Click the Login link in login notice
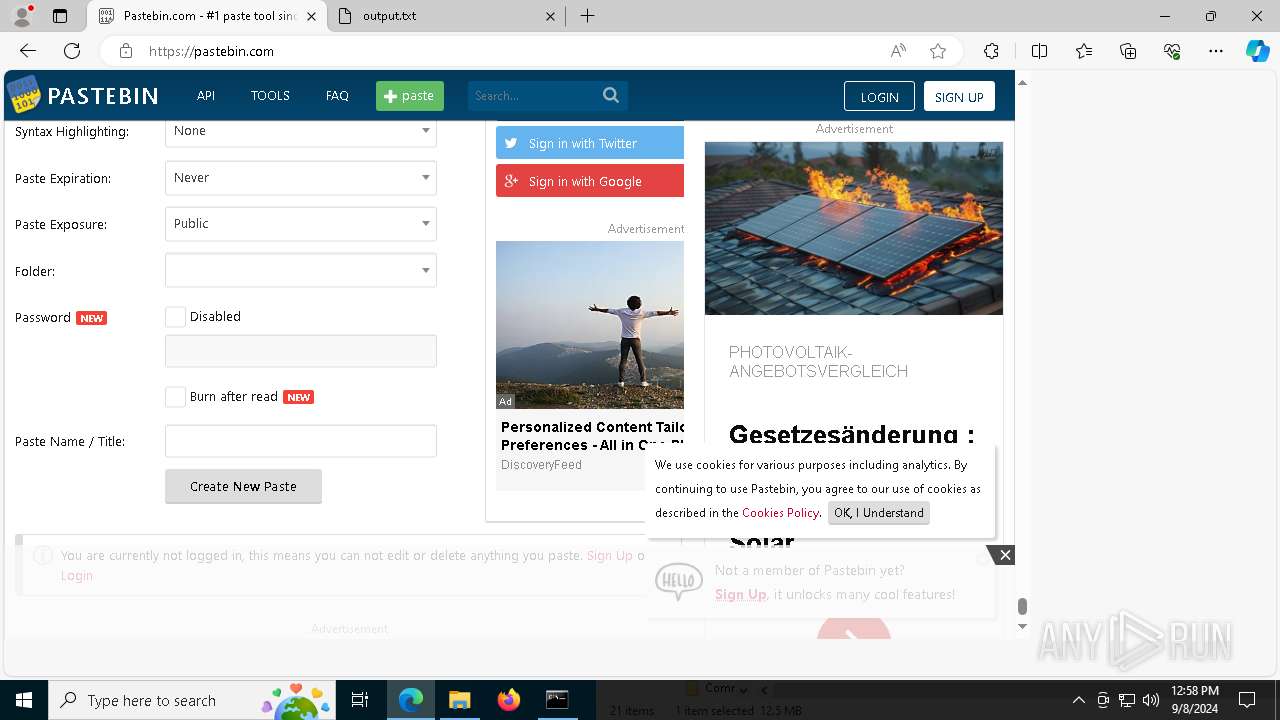Viewport: 1280px width, 720px height. [77, 576]
